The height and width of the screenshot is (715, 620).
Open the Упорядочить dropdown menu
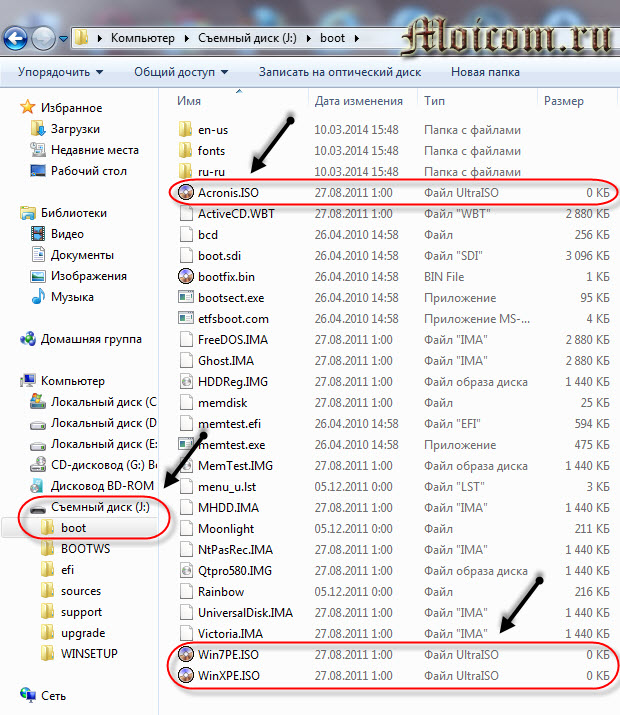61,72
